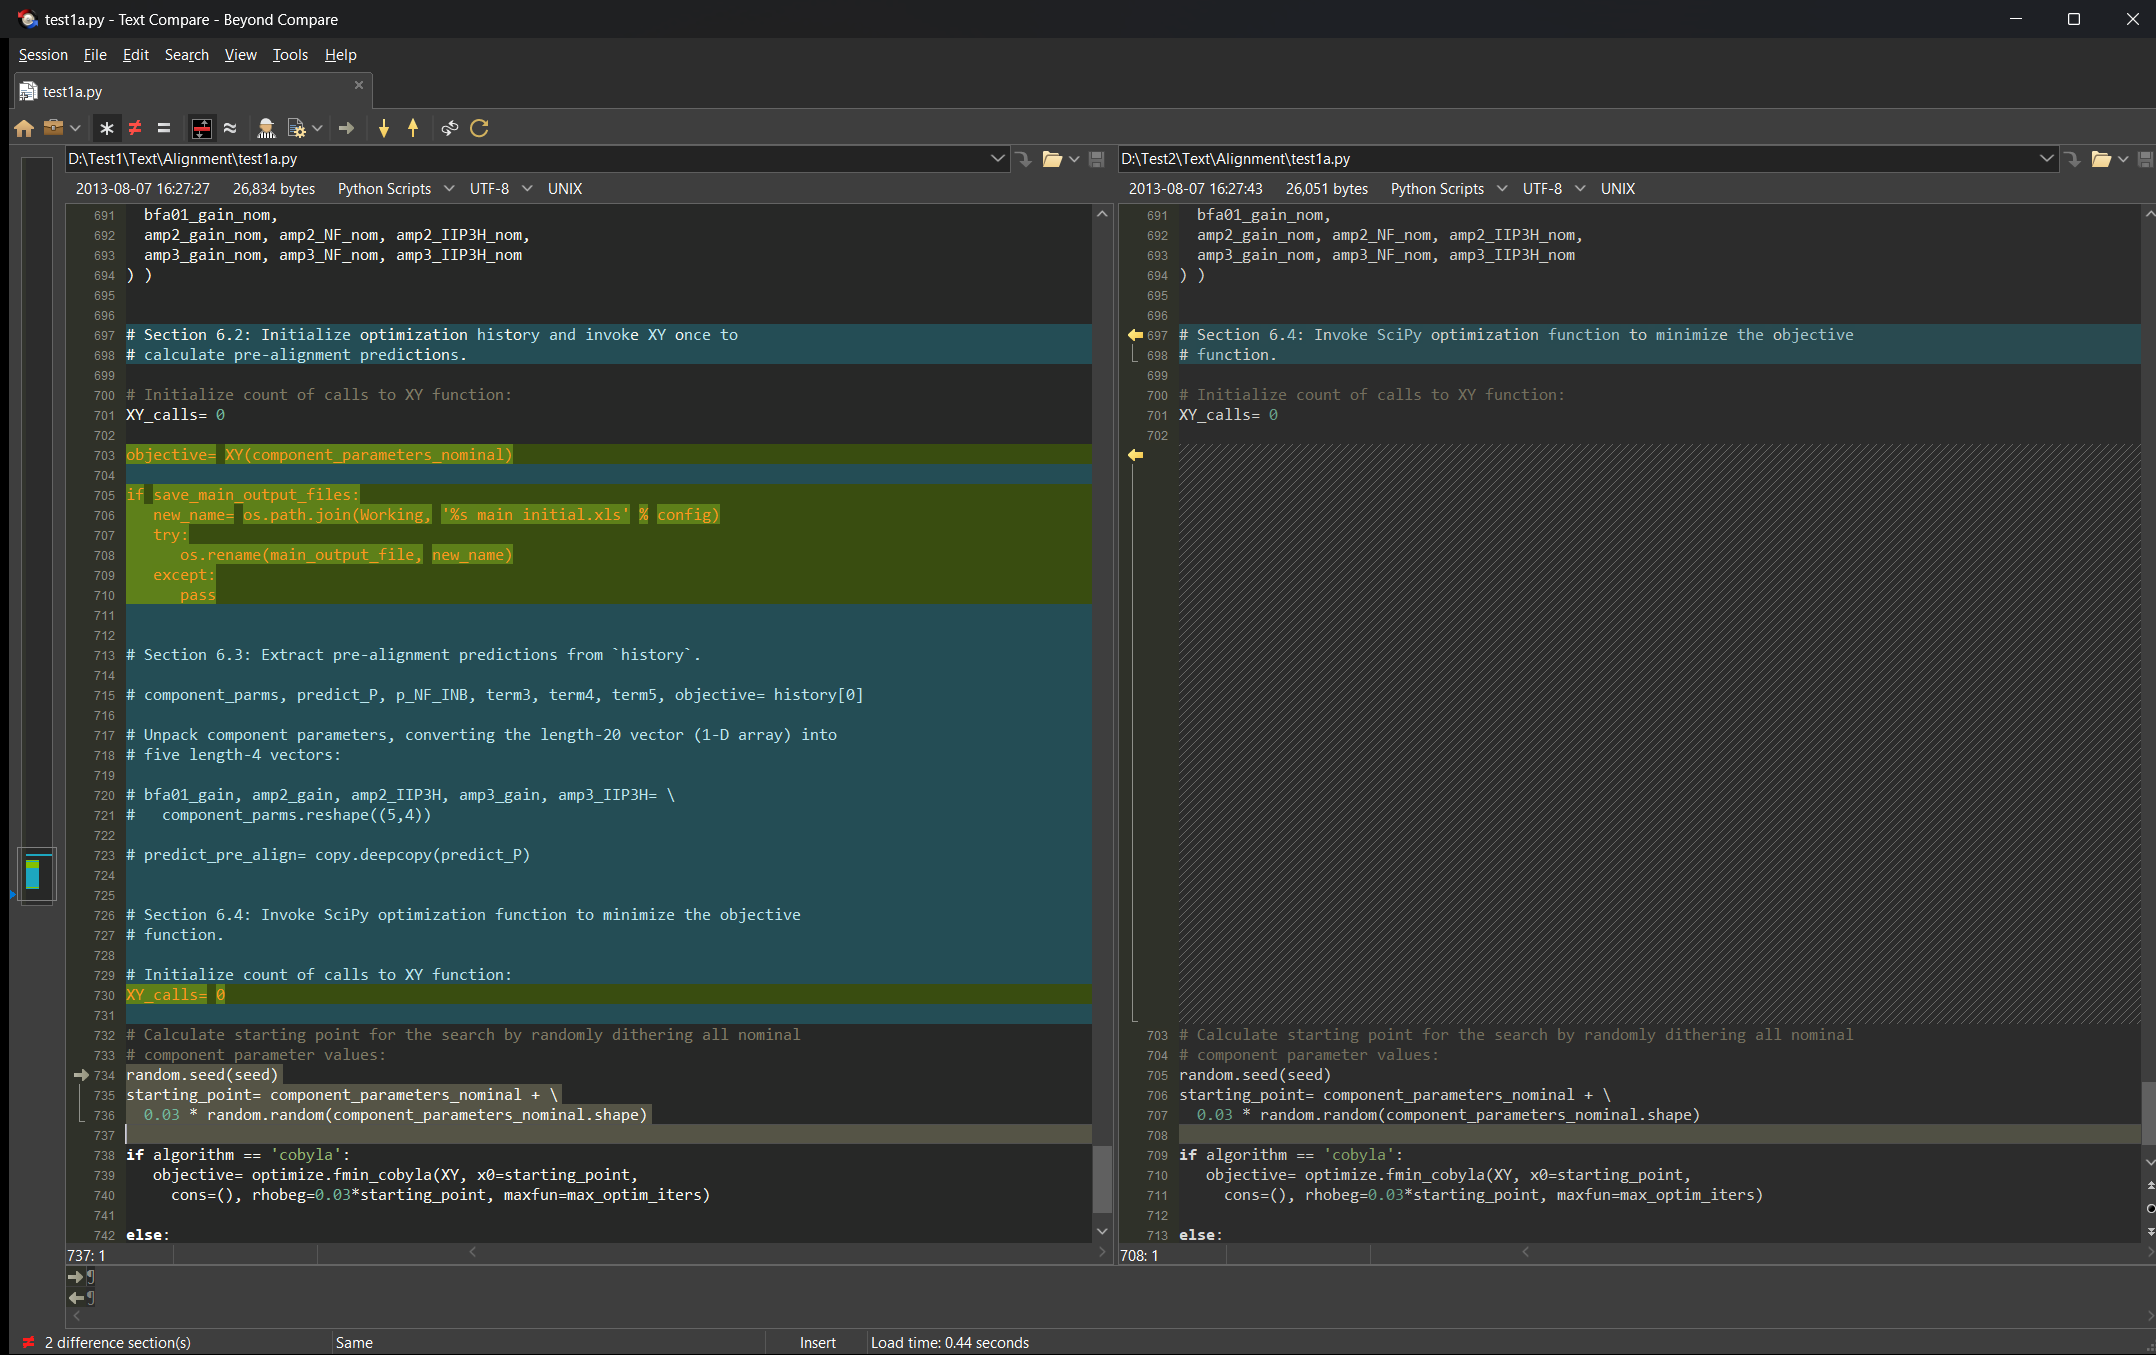Click thumbnail overview difference marker

point(33,874)
